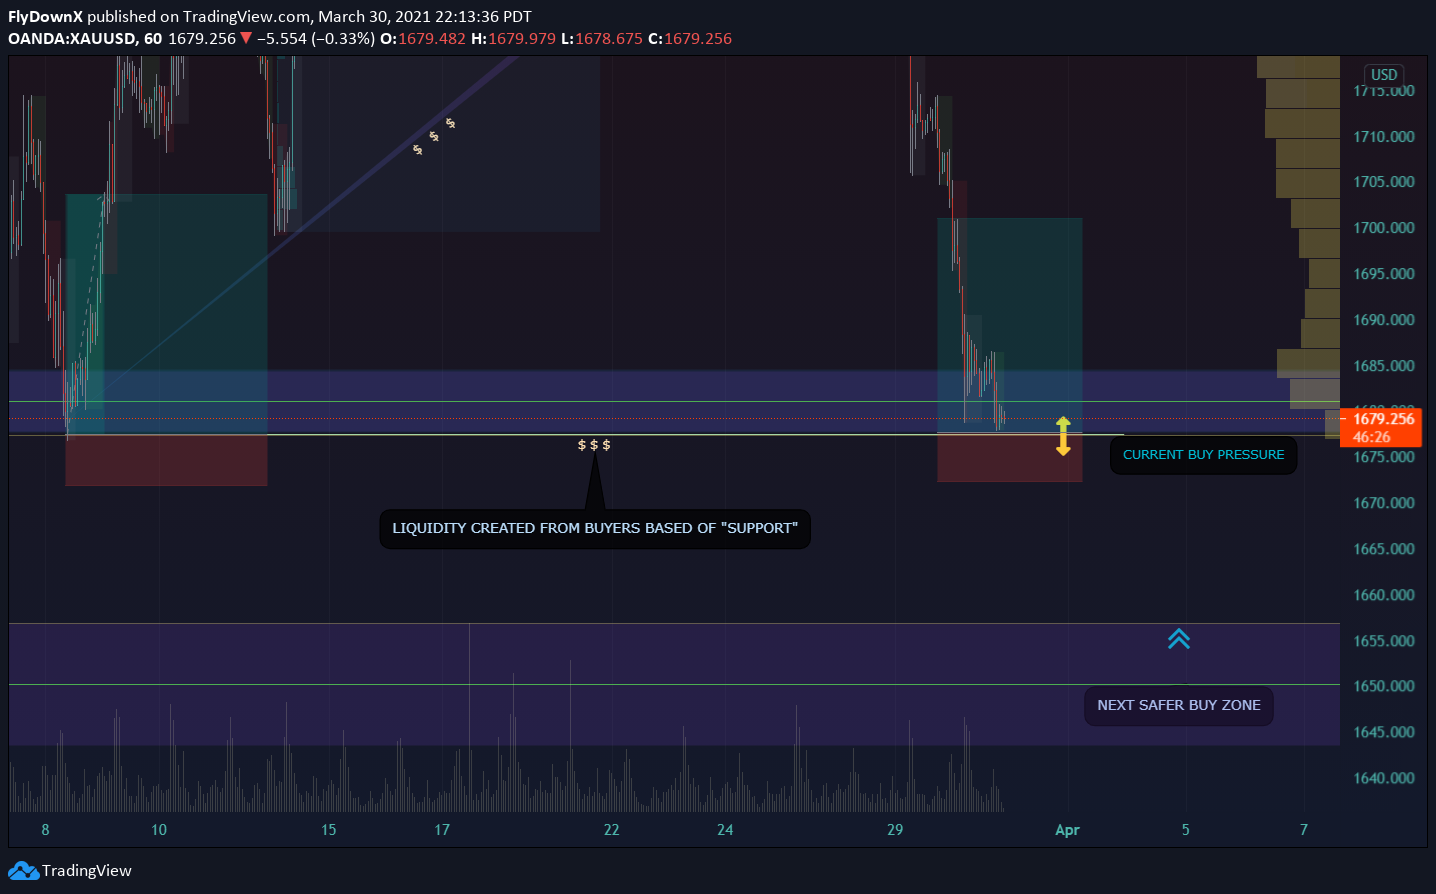
Task: Click the Apr date on time axis
Action: [x=1067, y=830]
